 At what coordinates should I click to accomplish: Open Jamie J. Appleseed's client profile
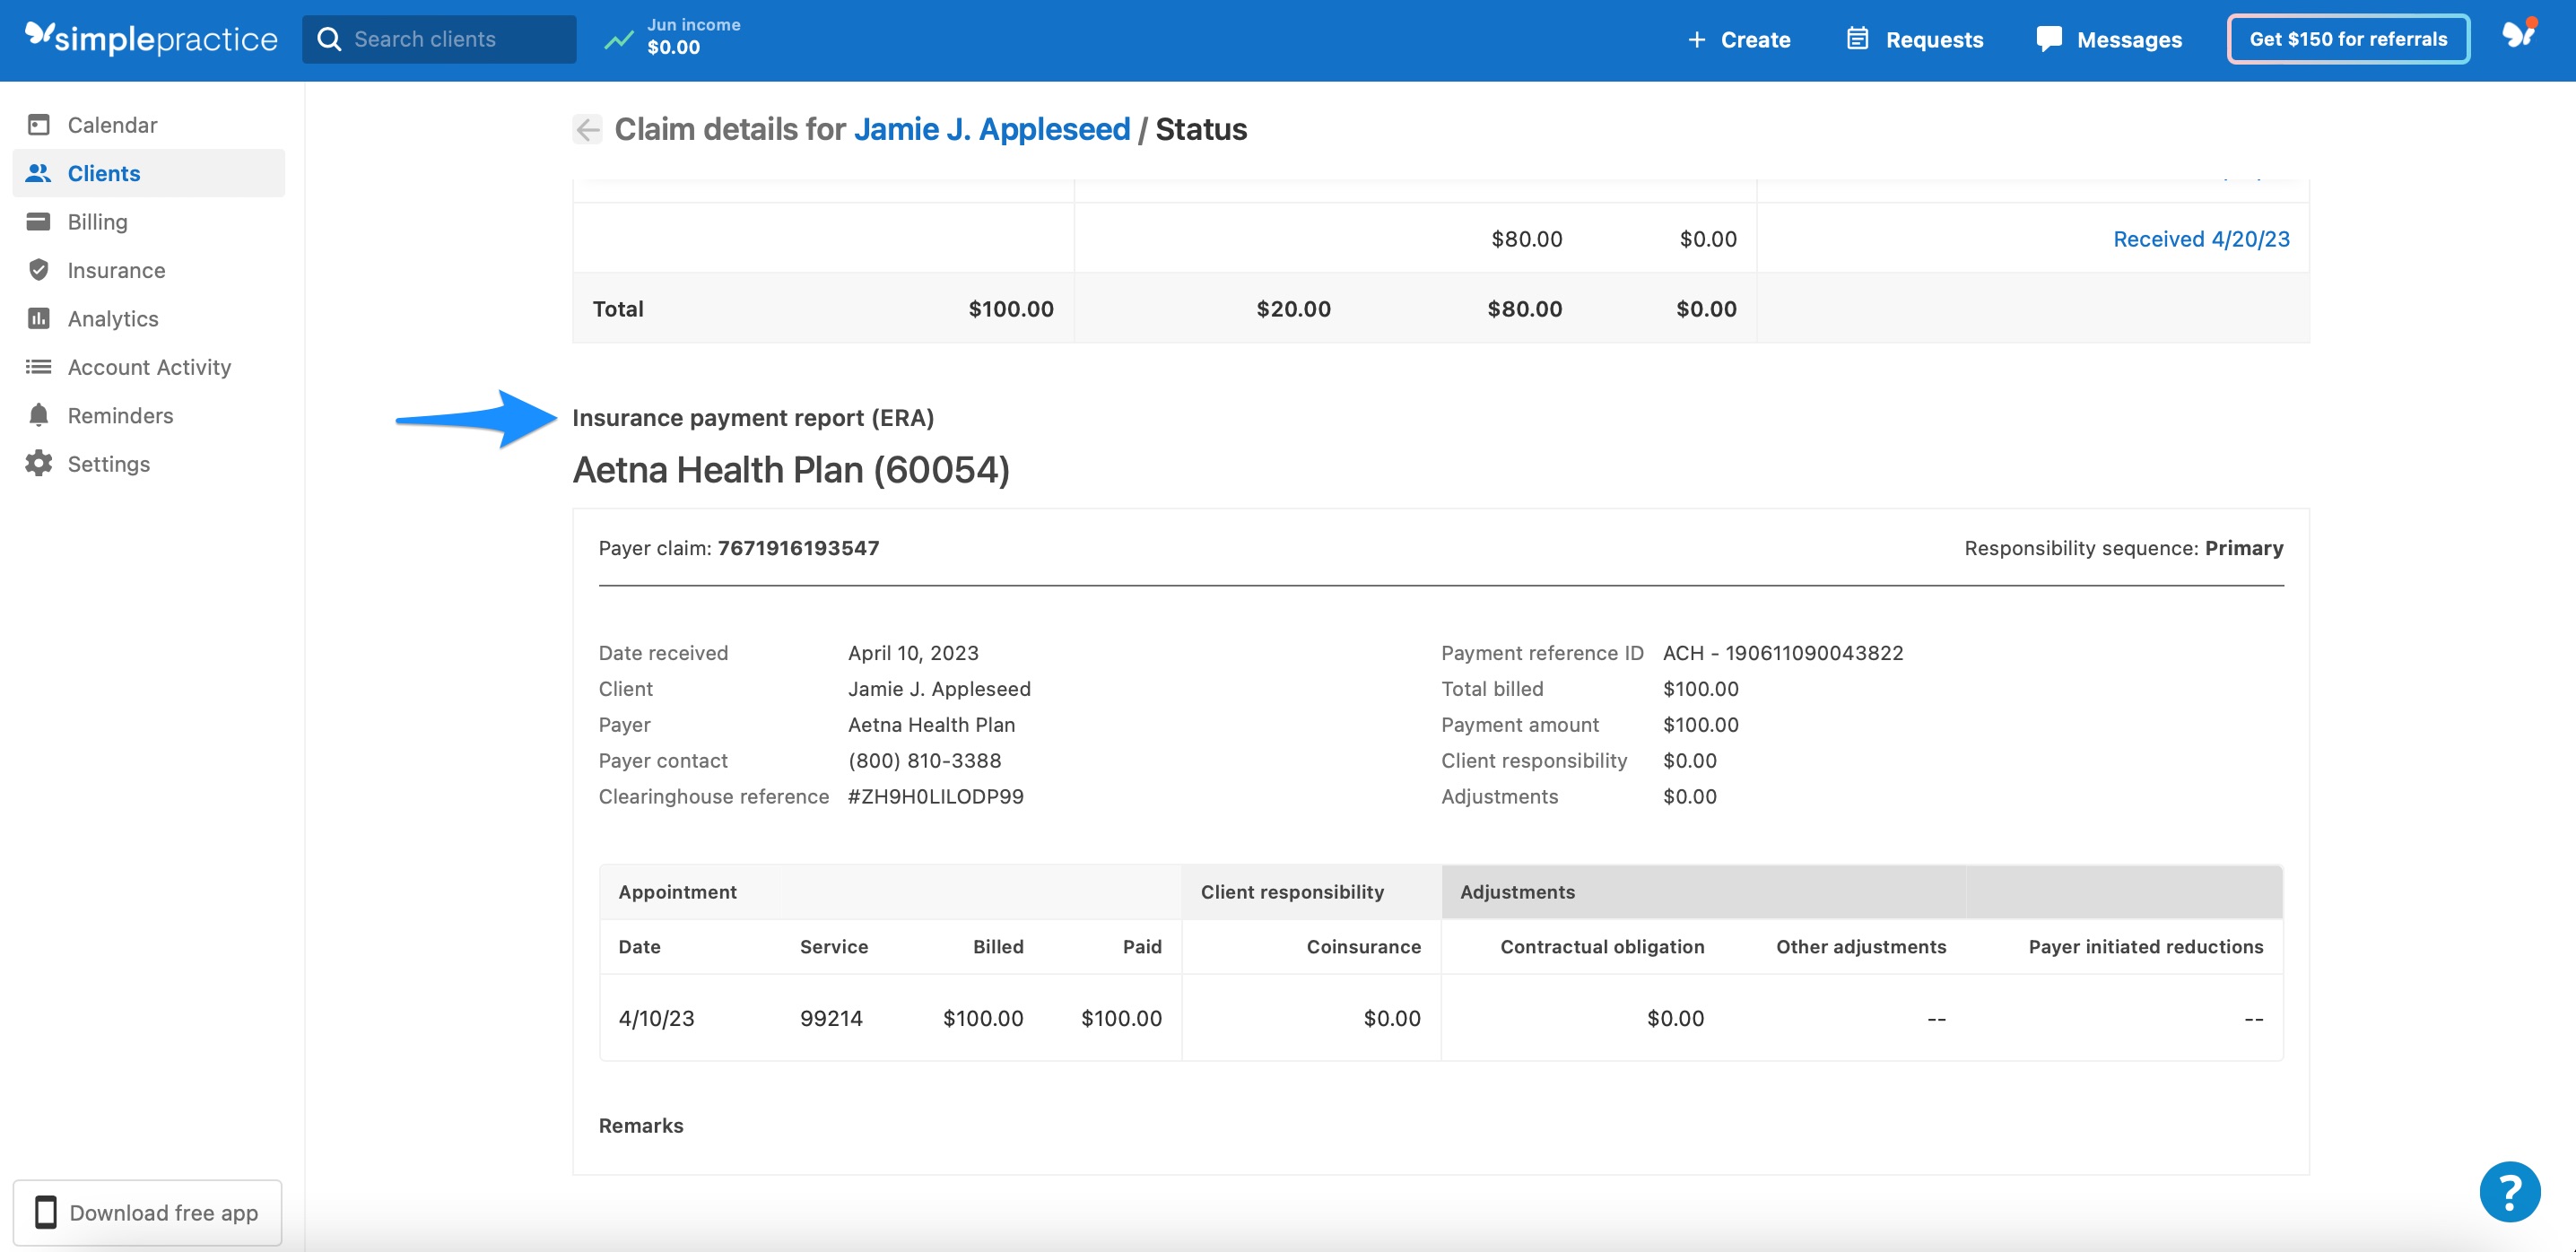[x=993, y=128]
